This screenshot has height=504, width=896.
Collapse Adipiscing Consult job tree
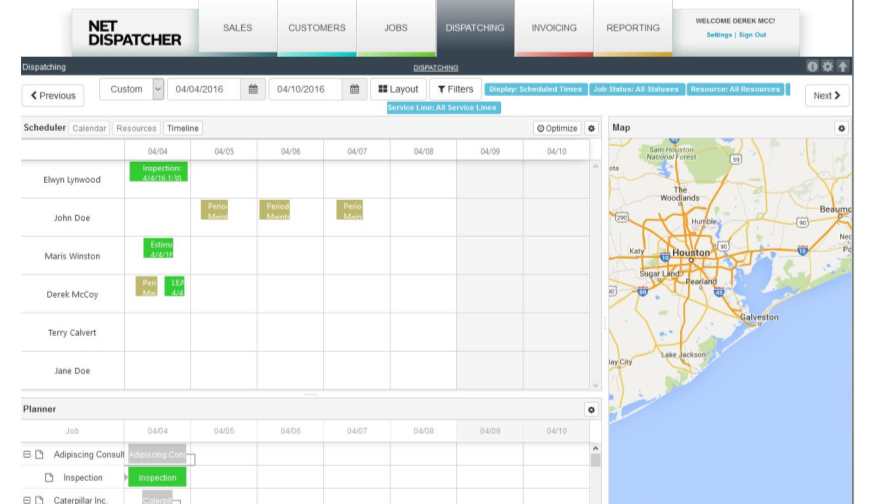(27, 454)
